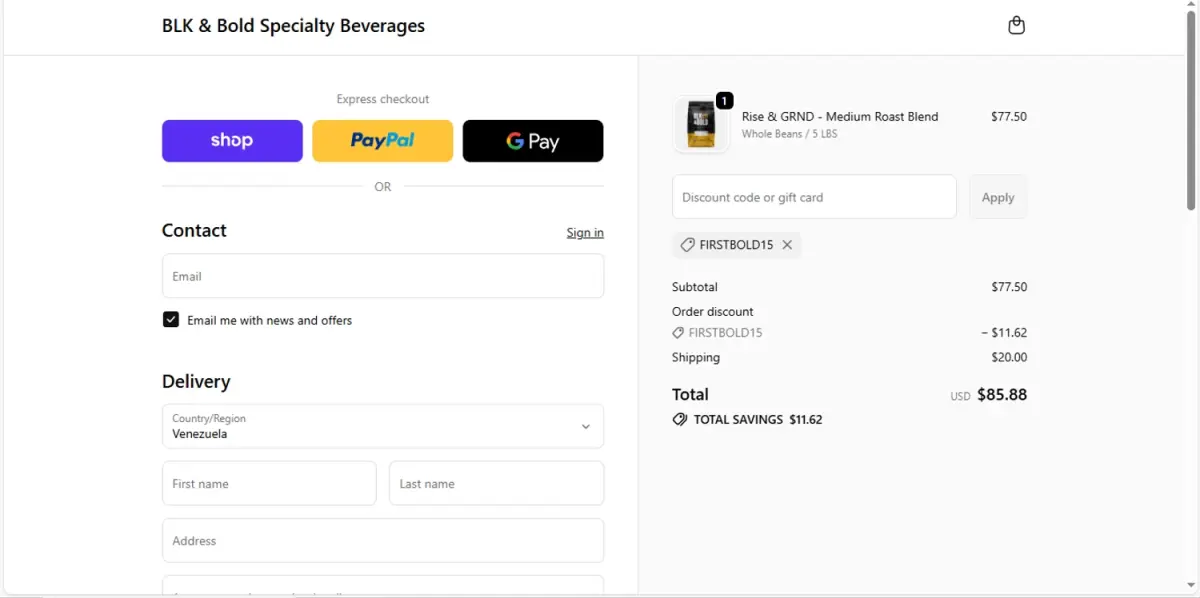The height and width of the screenshot is (598, 1200).
Task: Pay with PayPal express checkout
Action: 382,141
